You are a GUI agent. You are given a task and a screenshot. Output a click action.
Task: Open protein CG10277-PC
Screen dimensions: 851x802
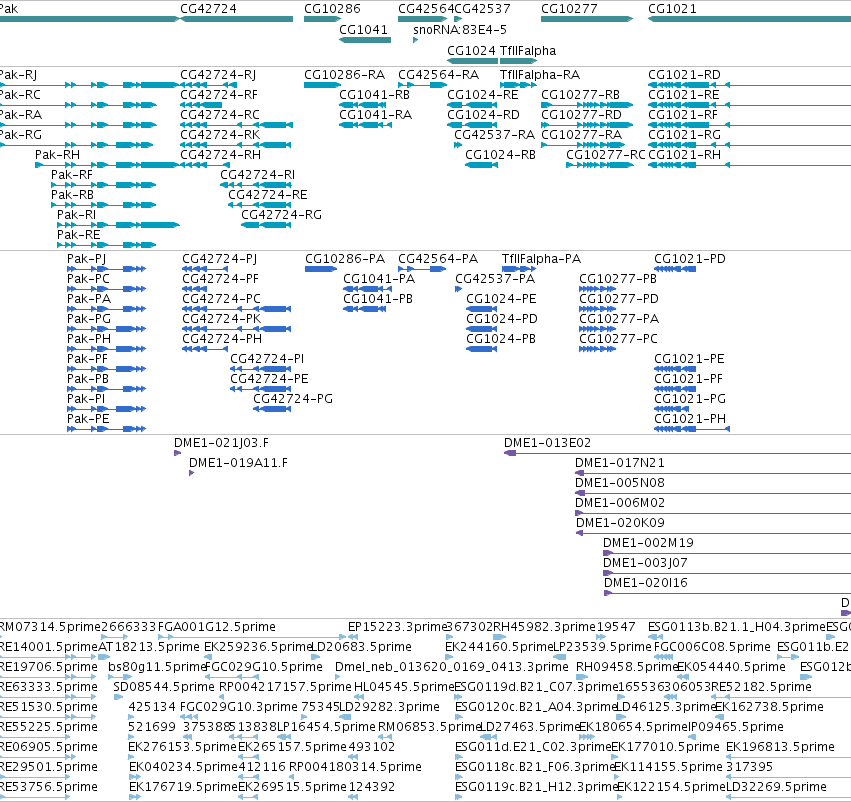point(597,349)
